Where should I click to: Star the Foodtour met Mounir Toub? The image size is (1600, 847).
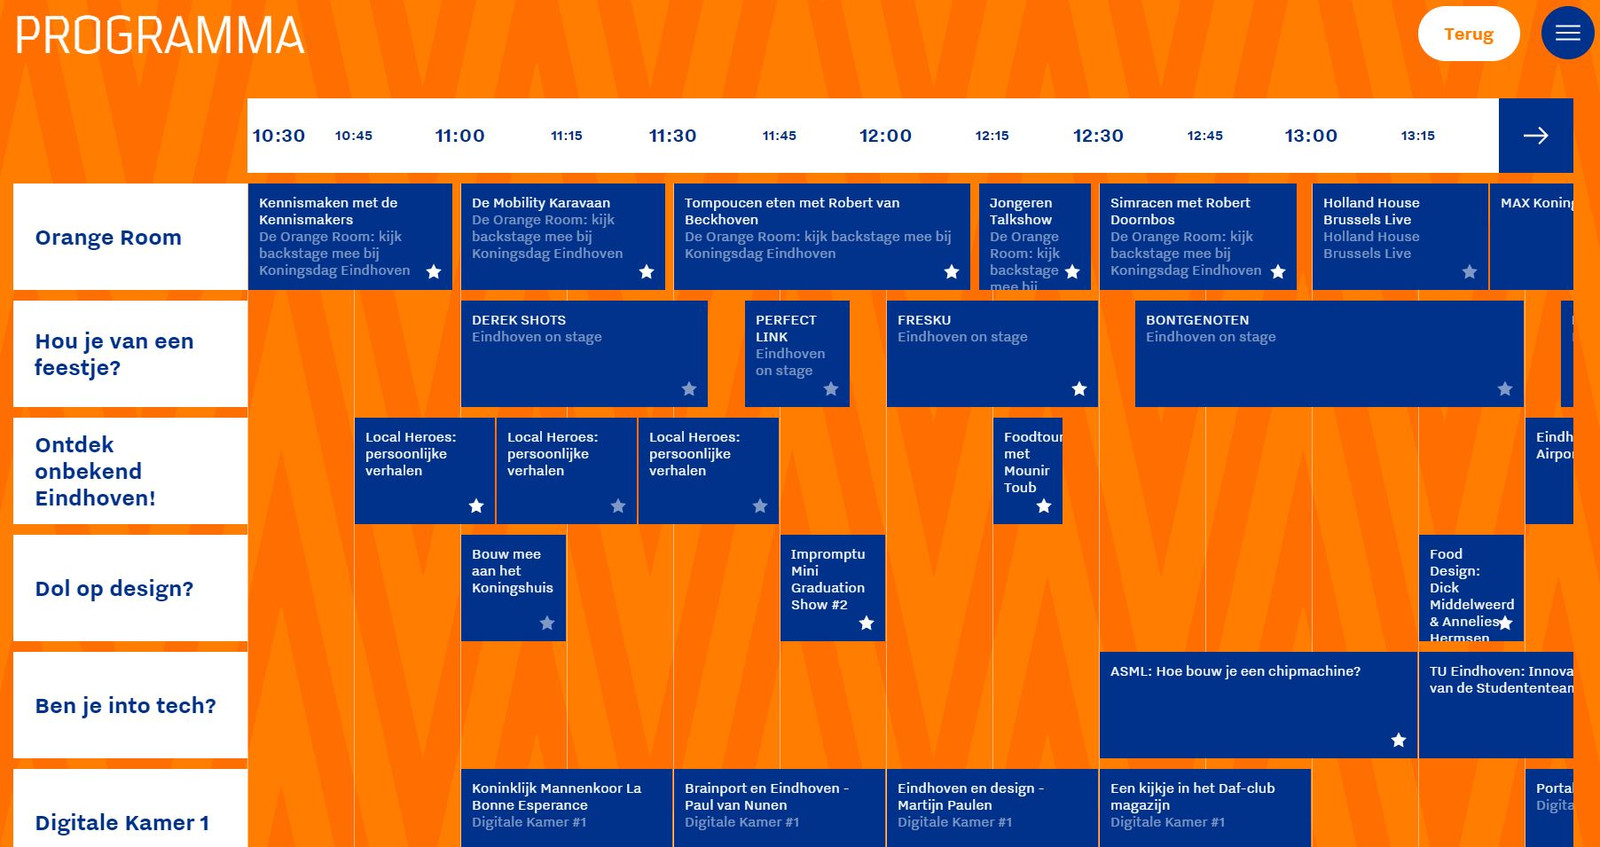pyautogui.click(x=1044, y=506)
